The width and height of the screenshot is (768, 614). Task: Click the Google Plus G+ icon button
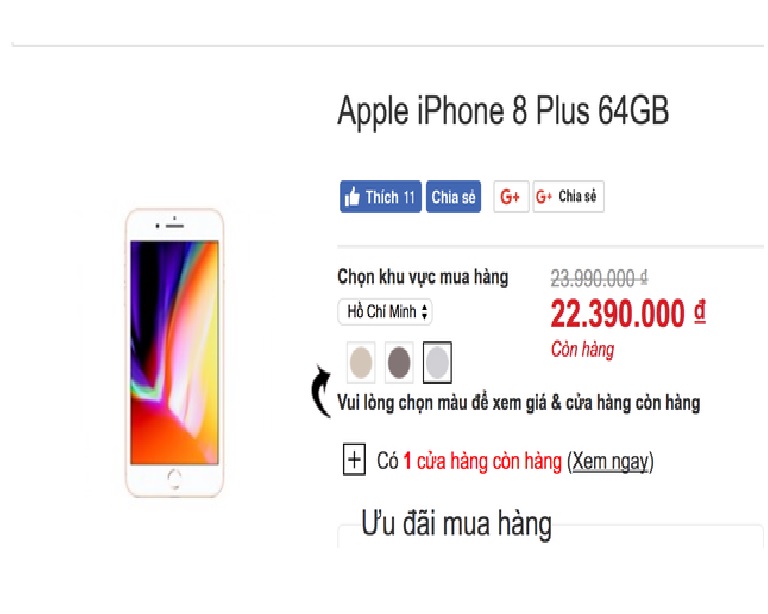pyautogui.click(x=511, y=197)
